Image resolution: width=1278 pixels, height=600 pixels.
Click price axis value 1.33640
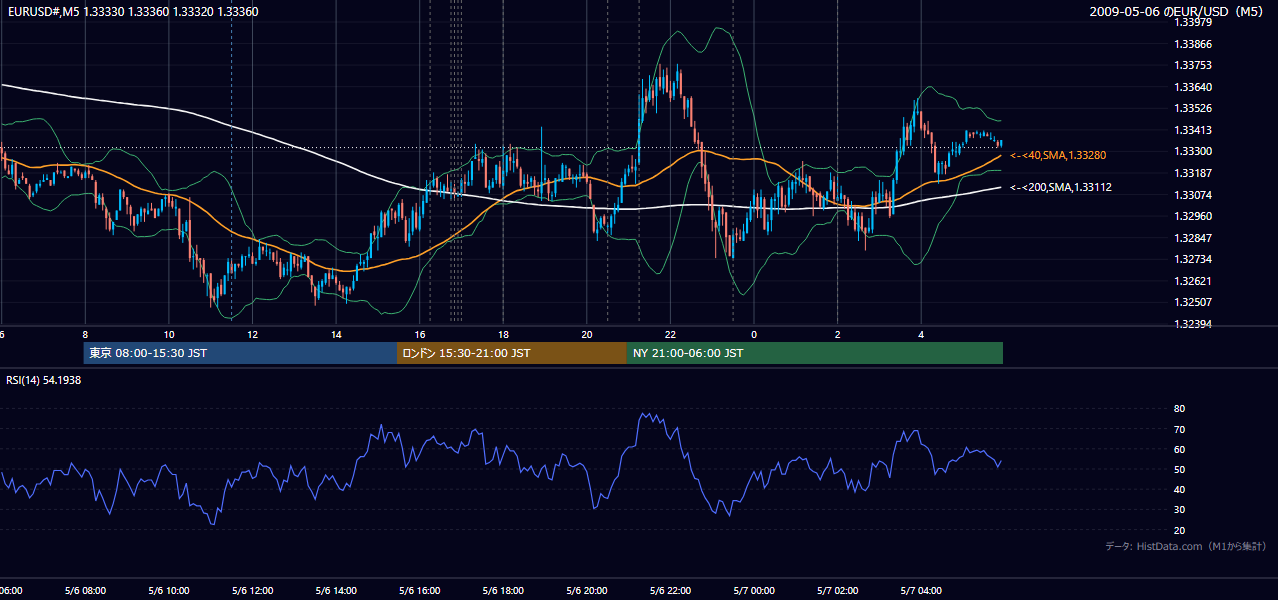[x=1192, y=87]
